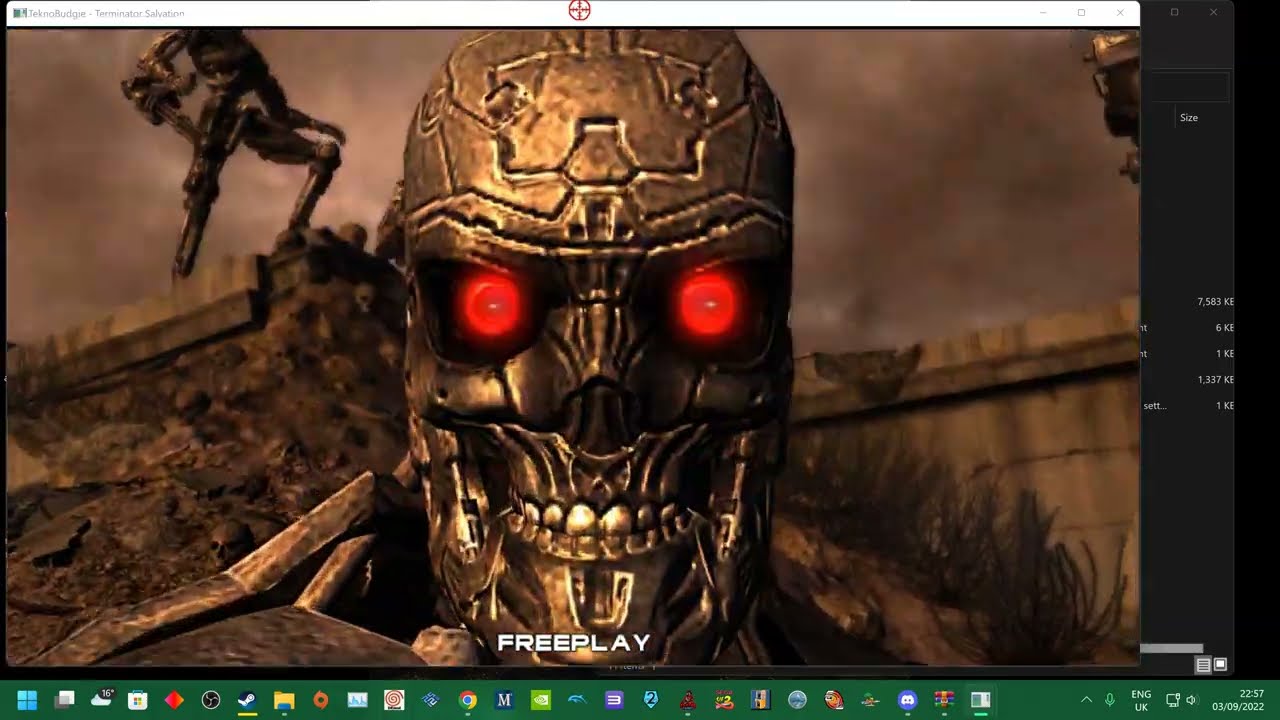Screen dimensions: 1280x720
Task: Switch Explorer to large thumbnails view
Action: pos(1220,665)
